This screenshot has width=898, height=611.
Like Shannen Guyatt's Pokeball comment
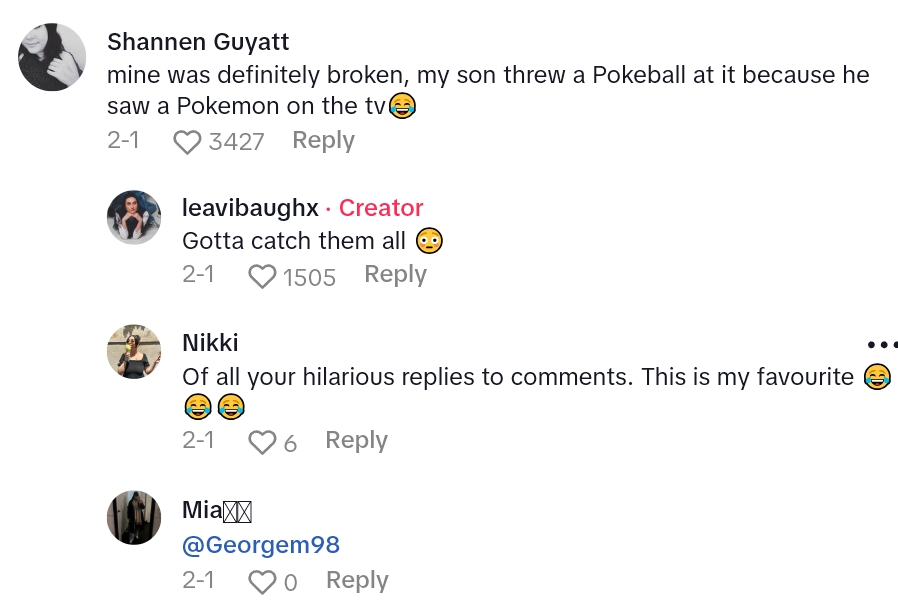[x=187, y=142]
